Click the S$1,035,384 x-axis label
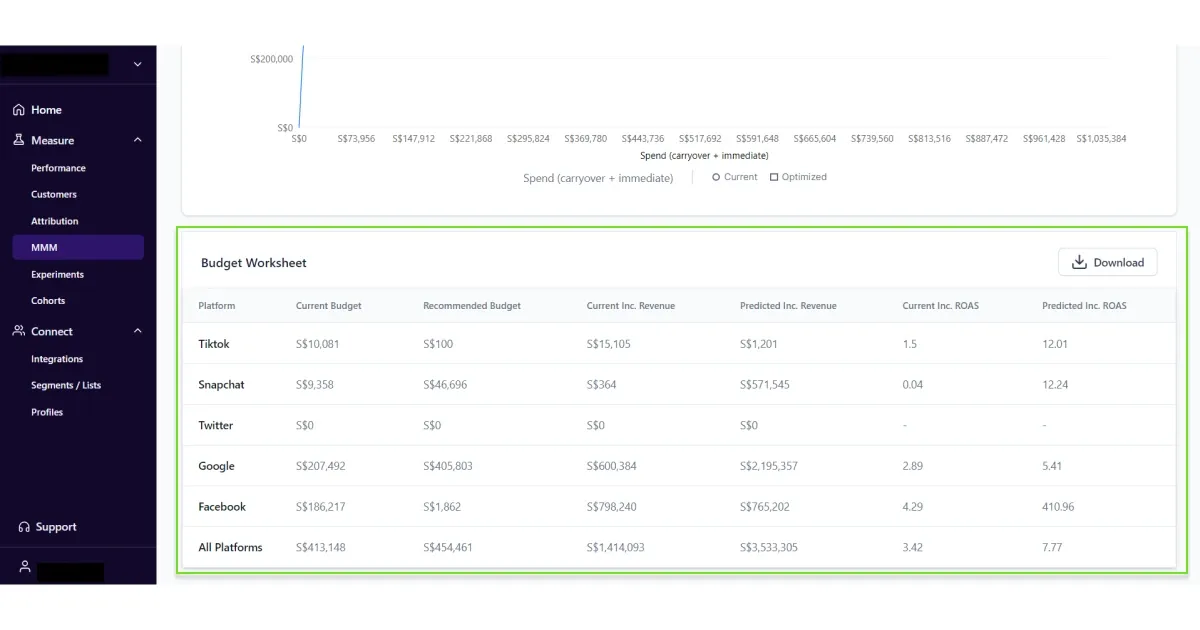Image resolution: width=1200 pixels, height=630 pixels. tap(1101, 139)
